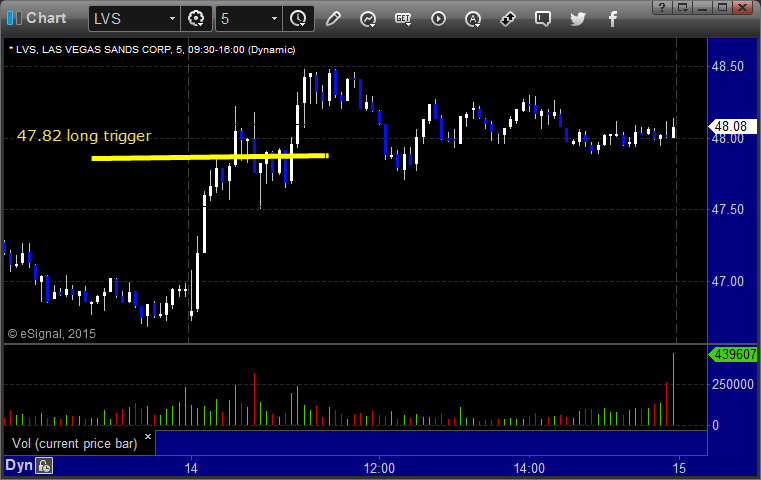This screenshot has width=761, height=480.
Task: Click the 47.00 price axis label
Action: [x=728, y=281]
